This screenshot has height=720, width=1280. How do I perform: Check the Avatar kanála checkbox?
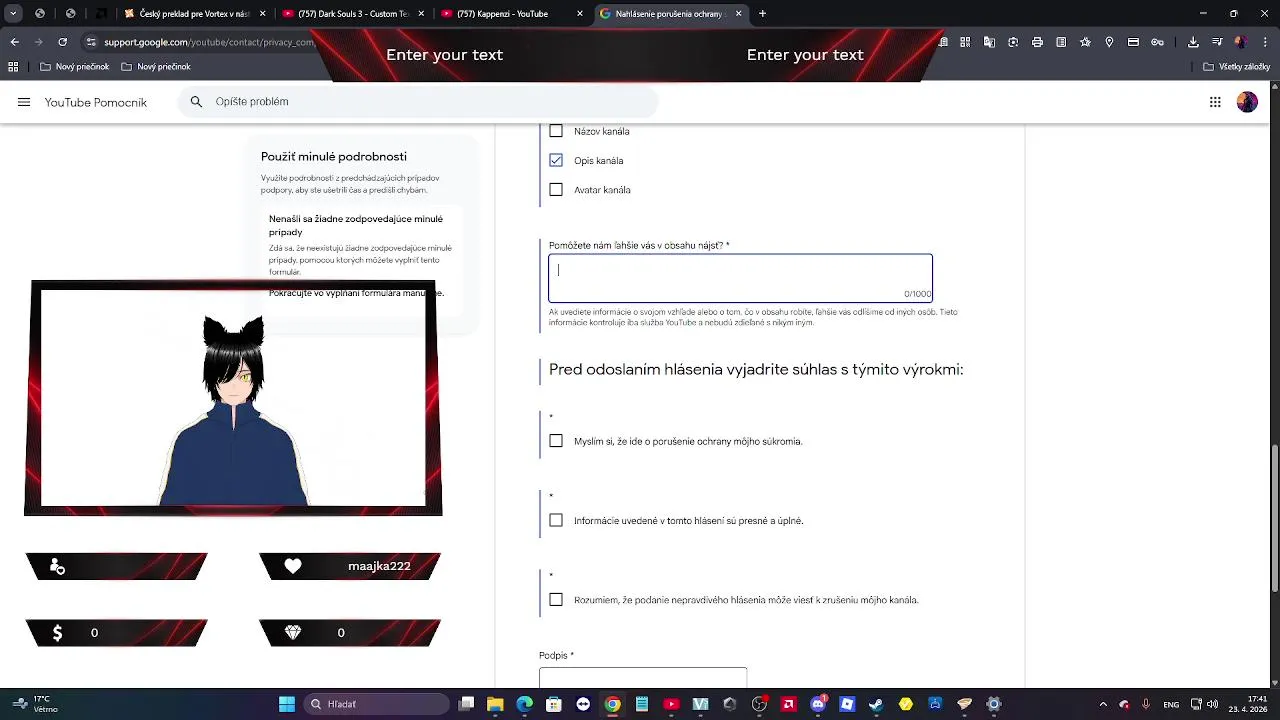(x=556, y=190)
